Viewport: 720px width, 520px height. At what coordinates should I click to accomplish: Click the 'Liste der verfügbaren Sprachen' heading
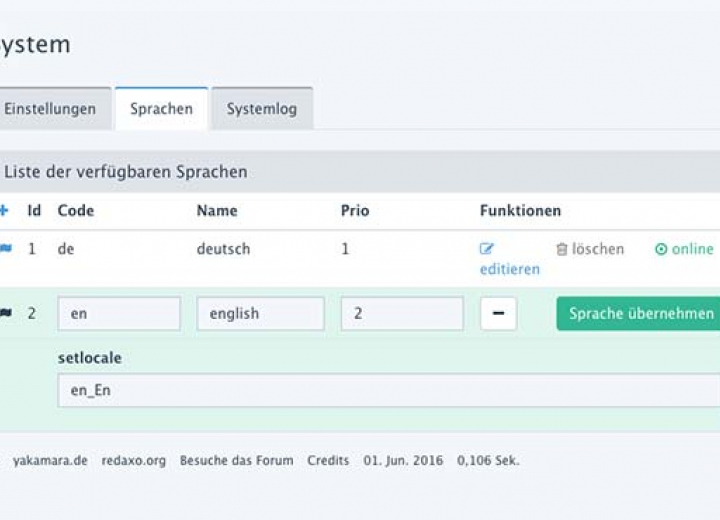coord(125,172)
